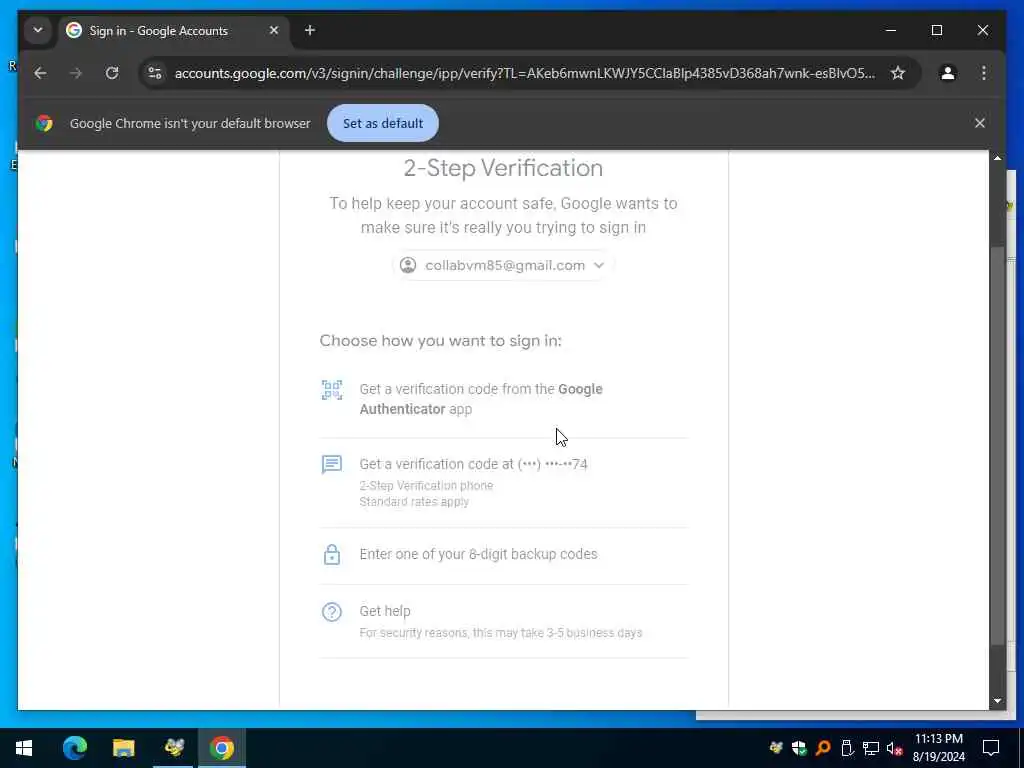Open the network tray icon
1024x768 pixels.
tap(871, 748)
